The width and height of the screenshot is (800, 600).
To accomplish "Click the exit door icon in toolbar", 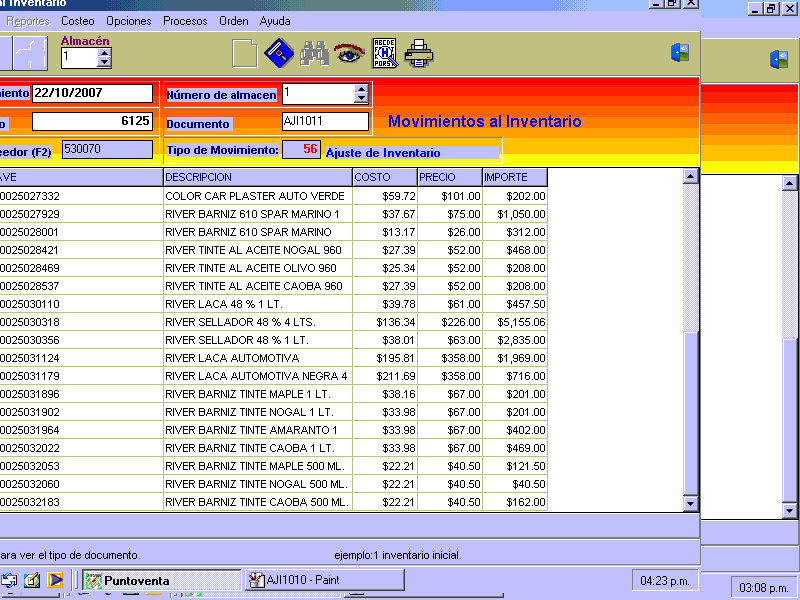I will [x=680, y=53].
